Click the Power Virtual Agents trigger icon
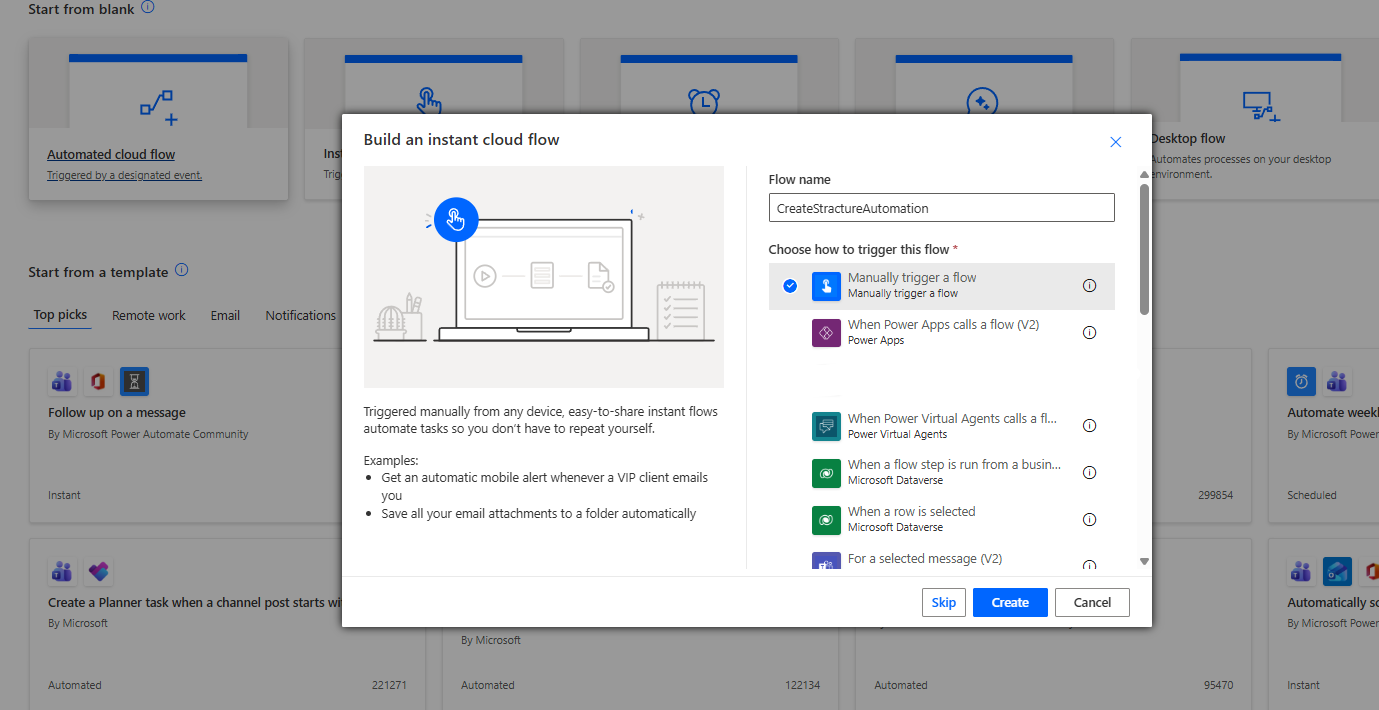Image resolution: width=1379 pixels, height=710 pixels. coord(826,427)
